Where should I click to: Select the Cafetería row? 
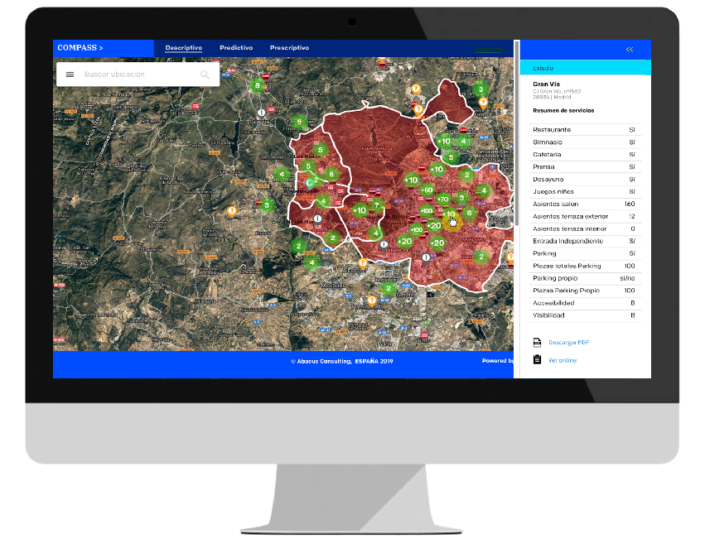point(585,155)
